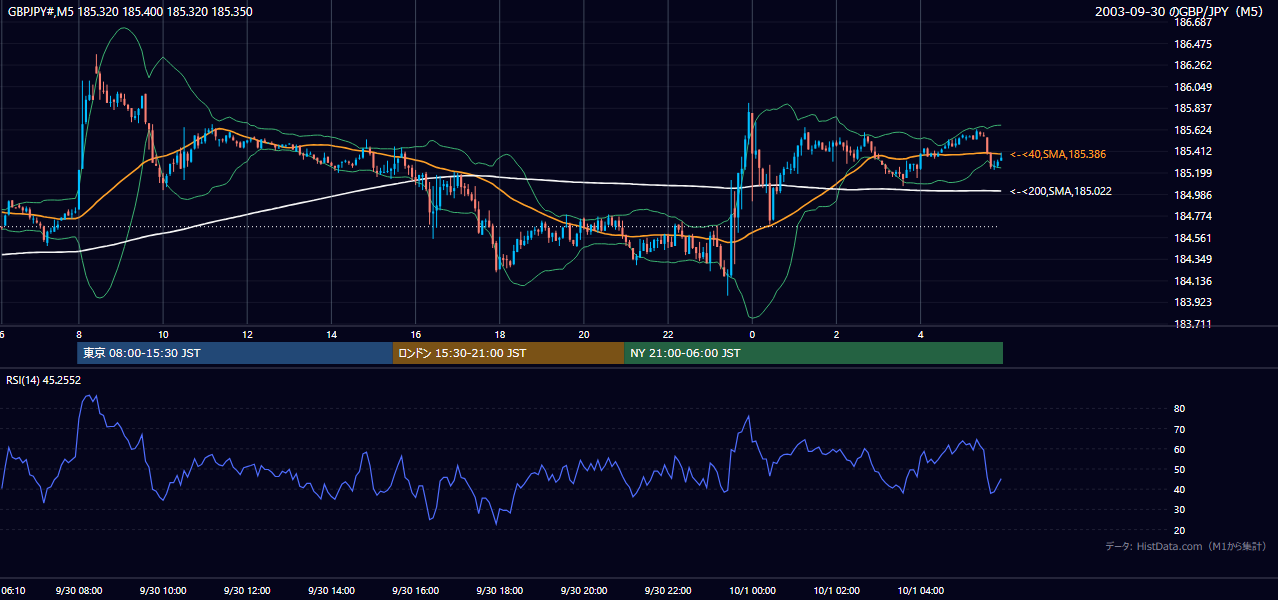This screenshot has width=1278, height=600.
Task: Click price axis value 185.199
Action: point(1195,173)
